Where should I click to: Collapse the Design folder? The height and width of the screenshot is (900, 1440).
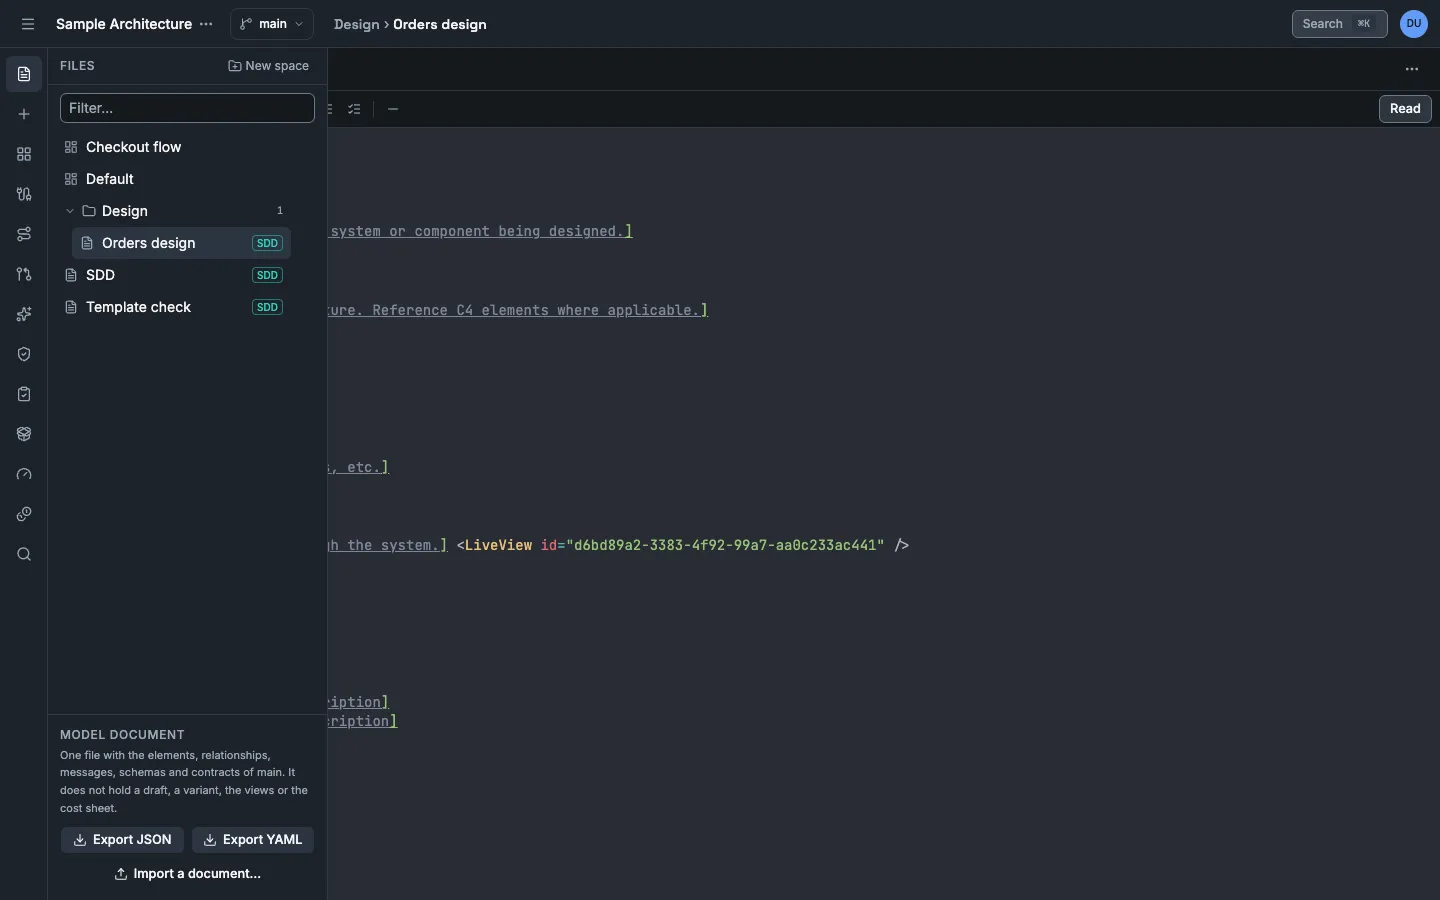click(70, 211)
